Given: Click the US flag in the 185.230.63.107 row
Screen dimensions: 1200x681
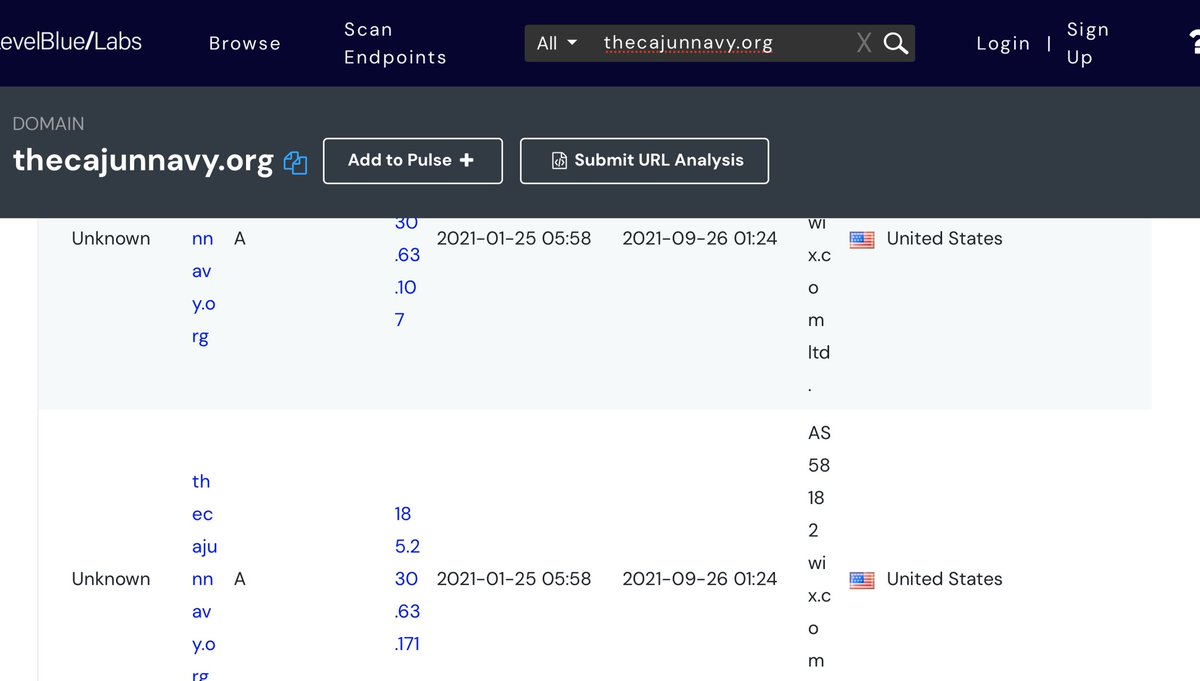Looking at the screenshot, I should 861,239.
